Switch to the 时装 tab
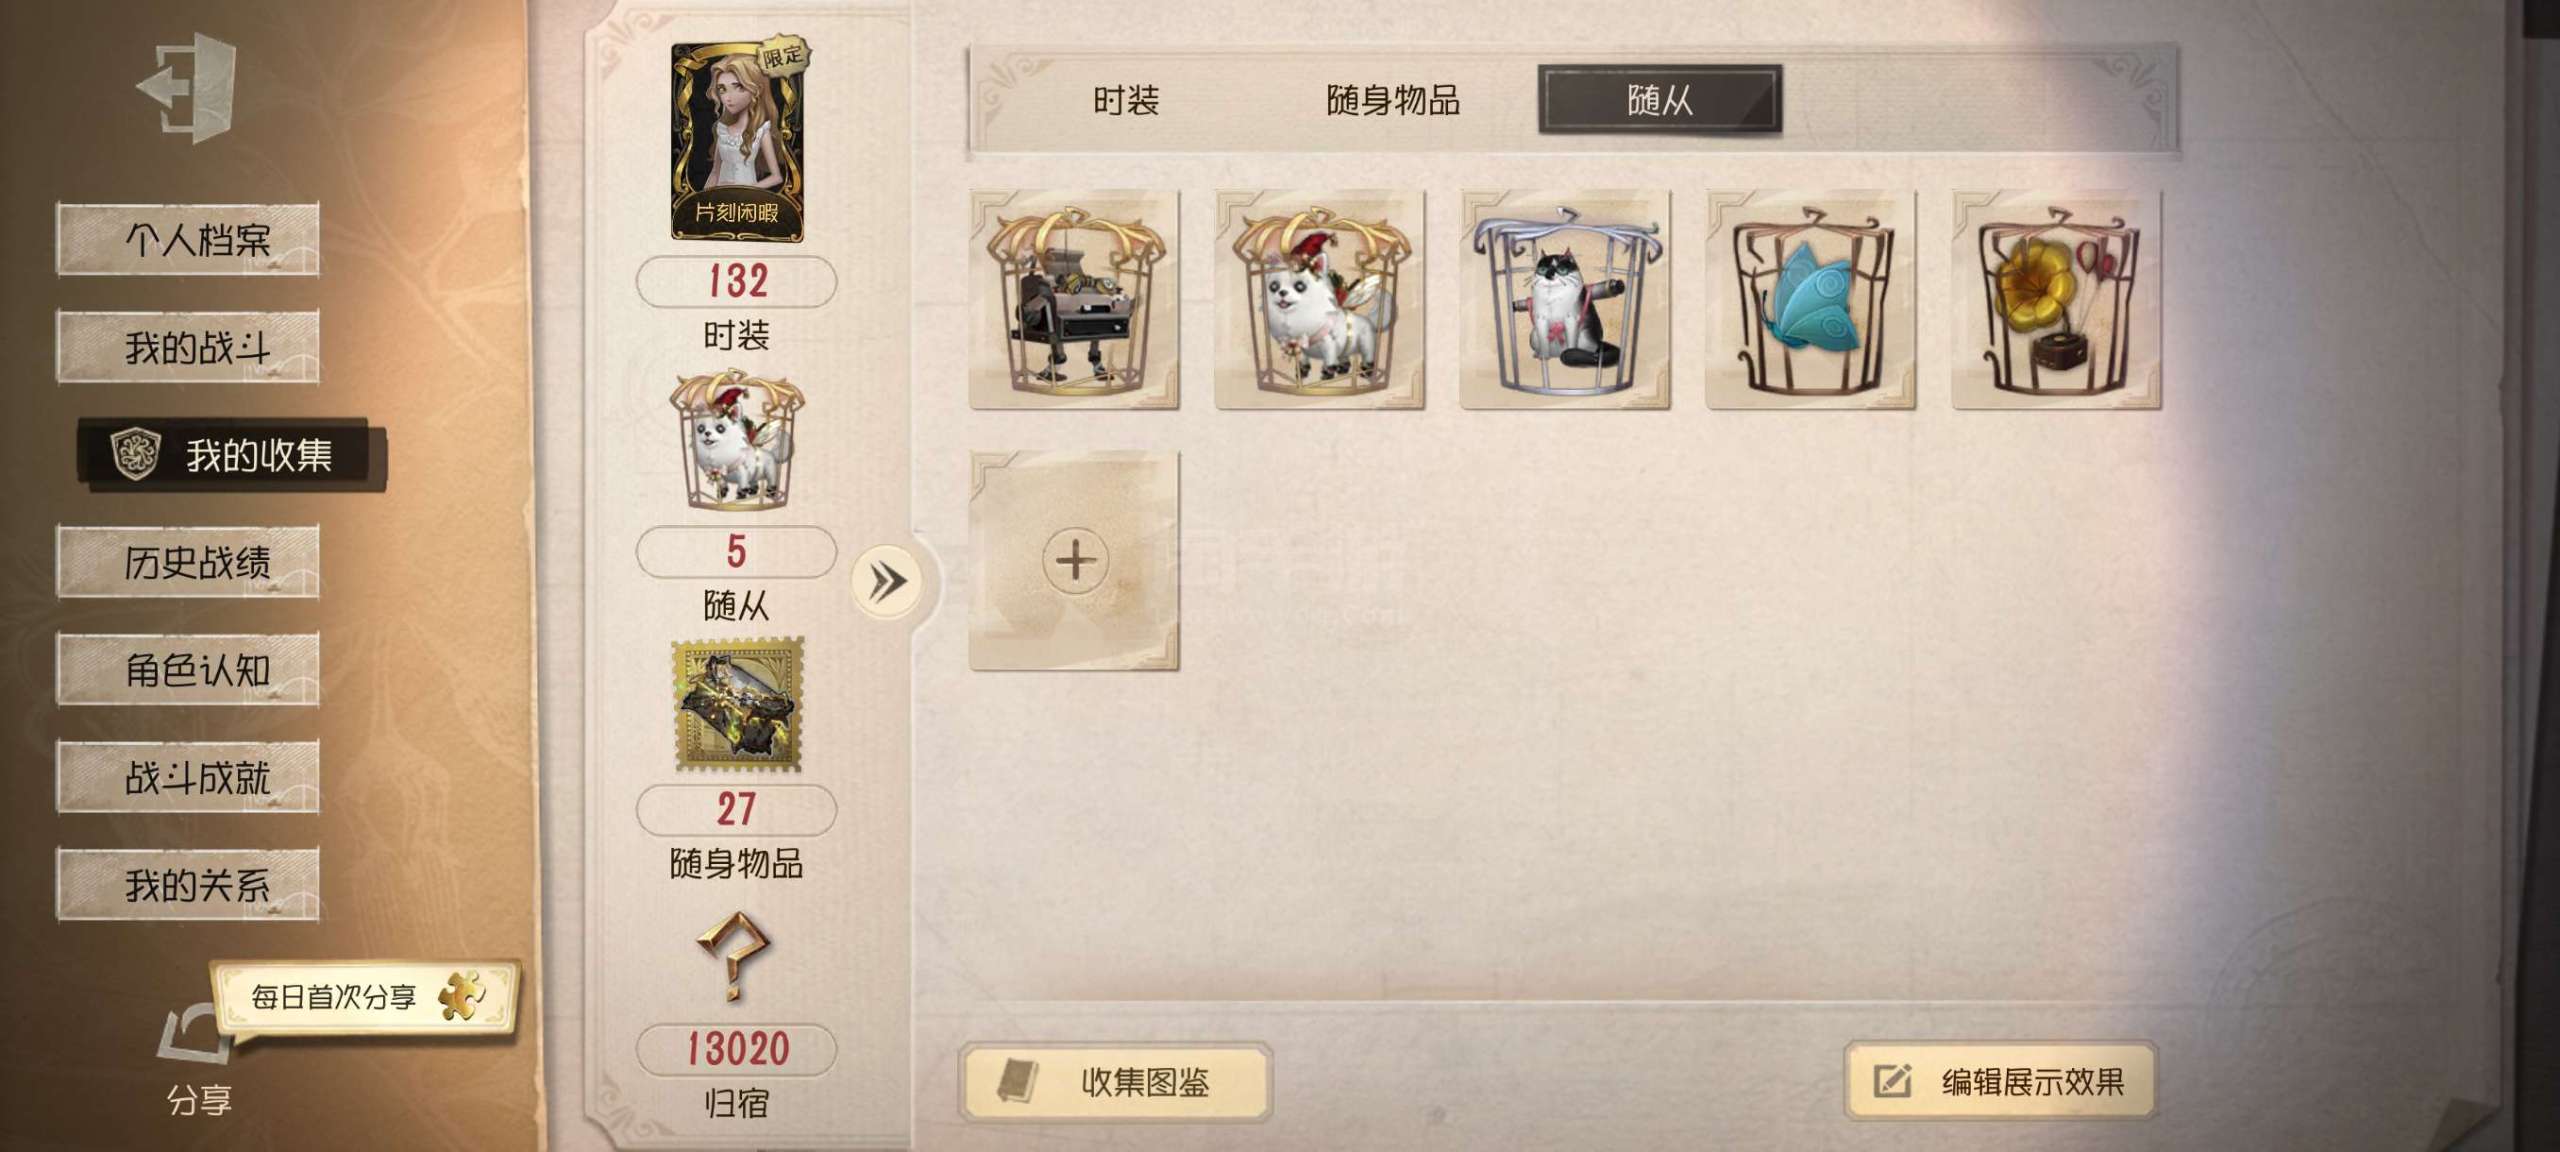Viewport: 2560px width, 1152px height. (1126, 100)
